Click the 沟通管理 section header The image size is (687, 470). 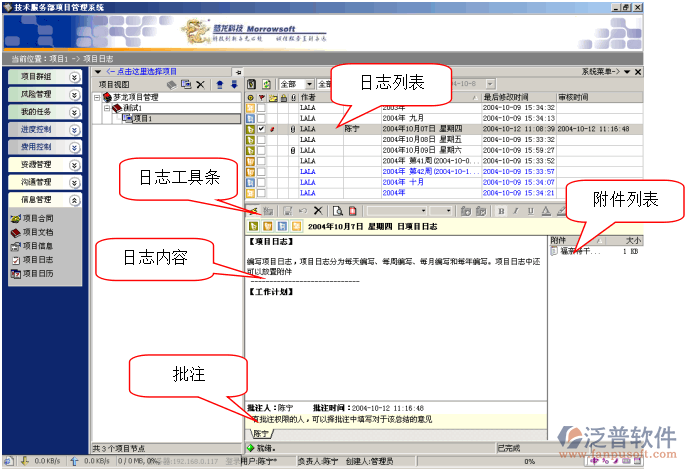(44, 182)
